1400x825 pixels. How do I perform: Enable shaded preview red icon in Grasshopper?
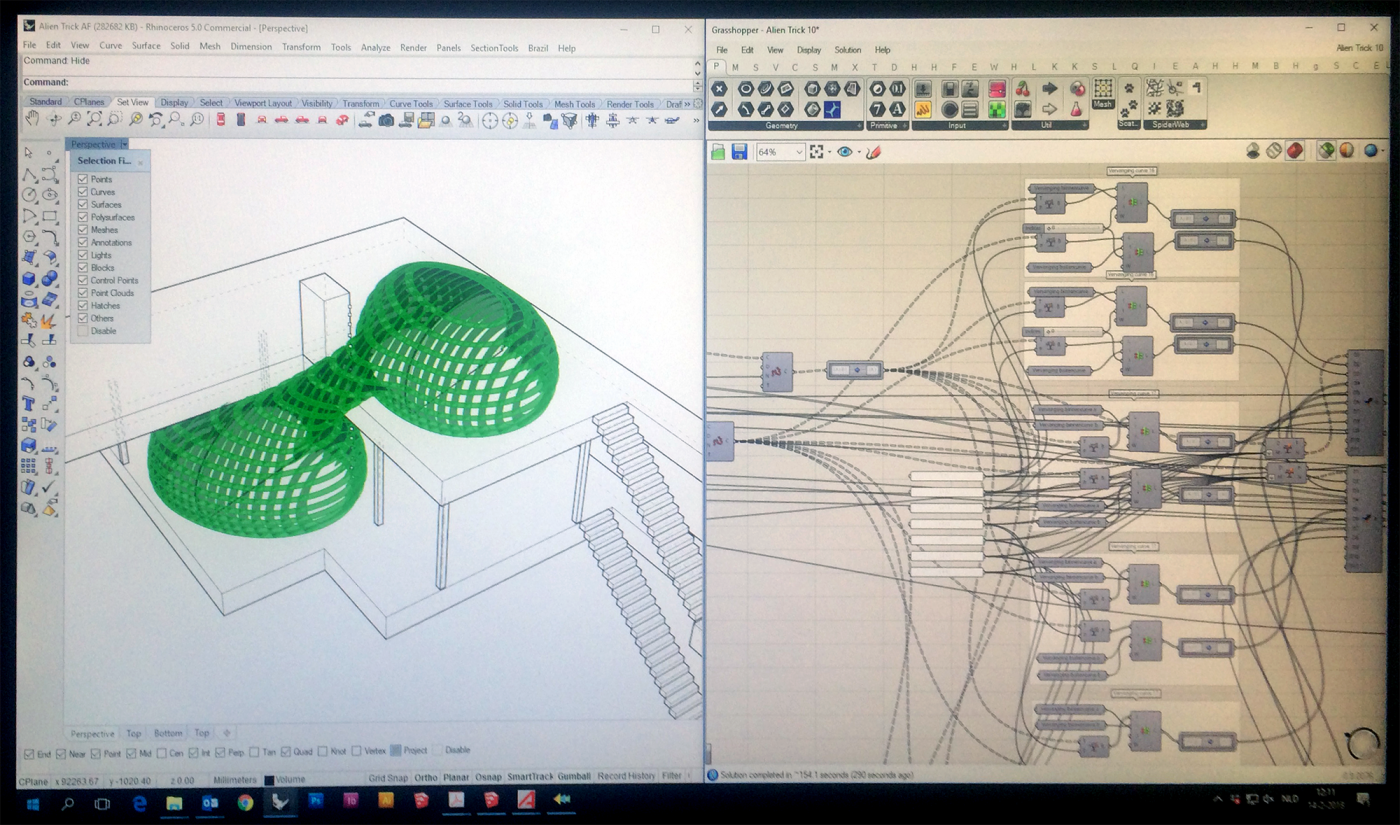(x=1295, y=151)
